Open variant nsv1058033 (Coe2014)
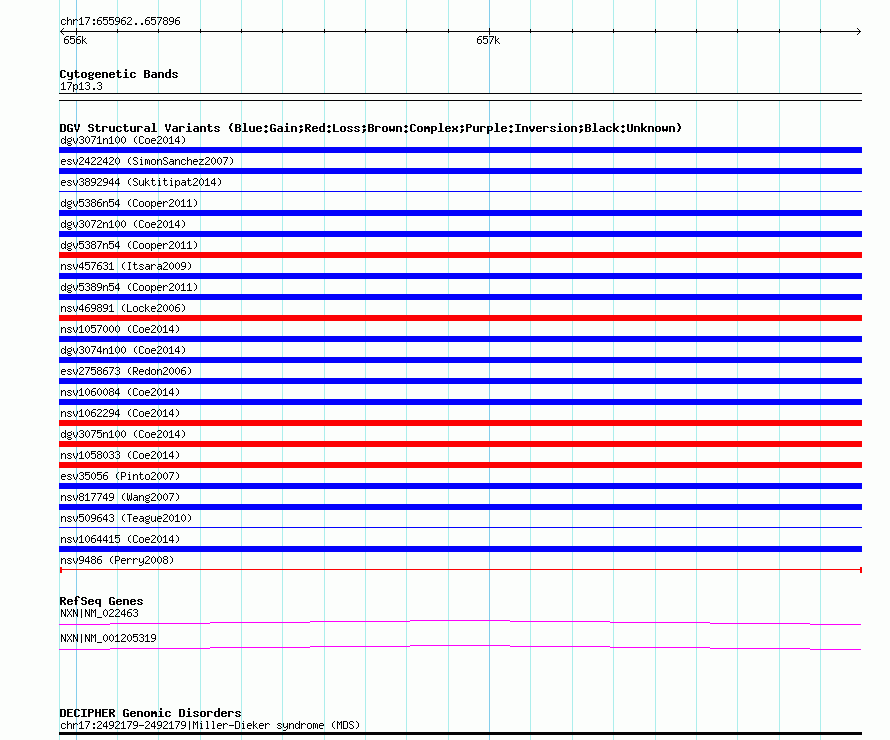890x740 pixels. coord(120,455)
